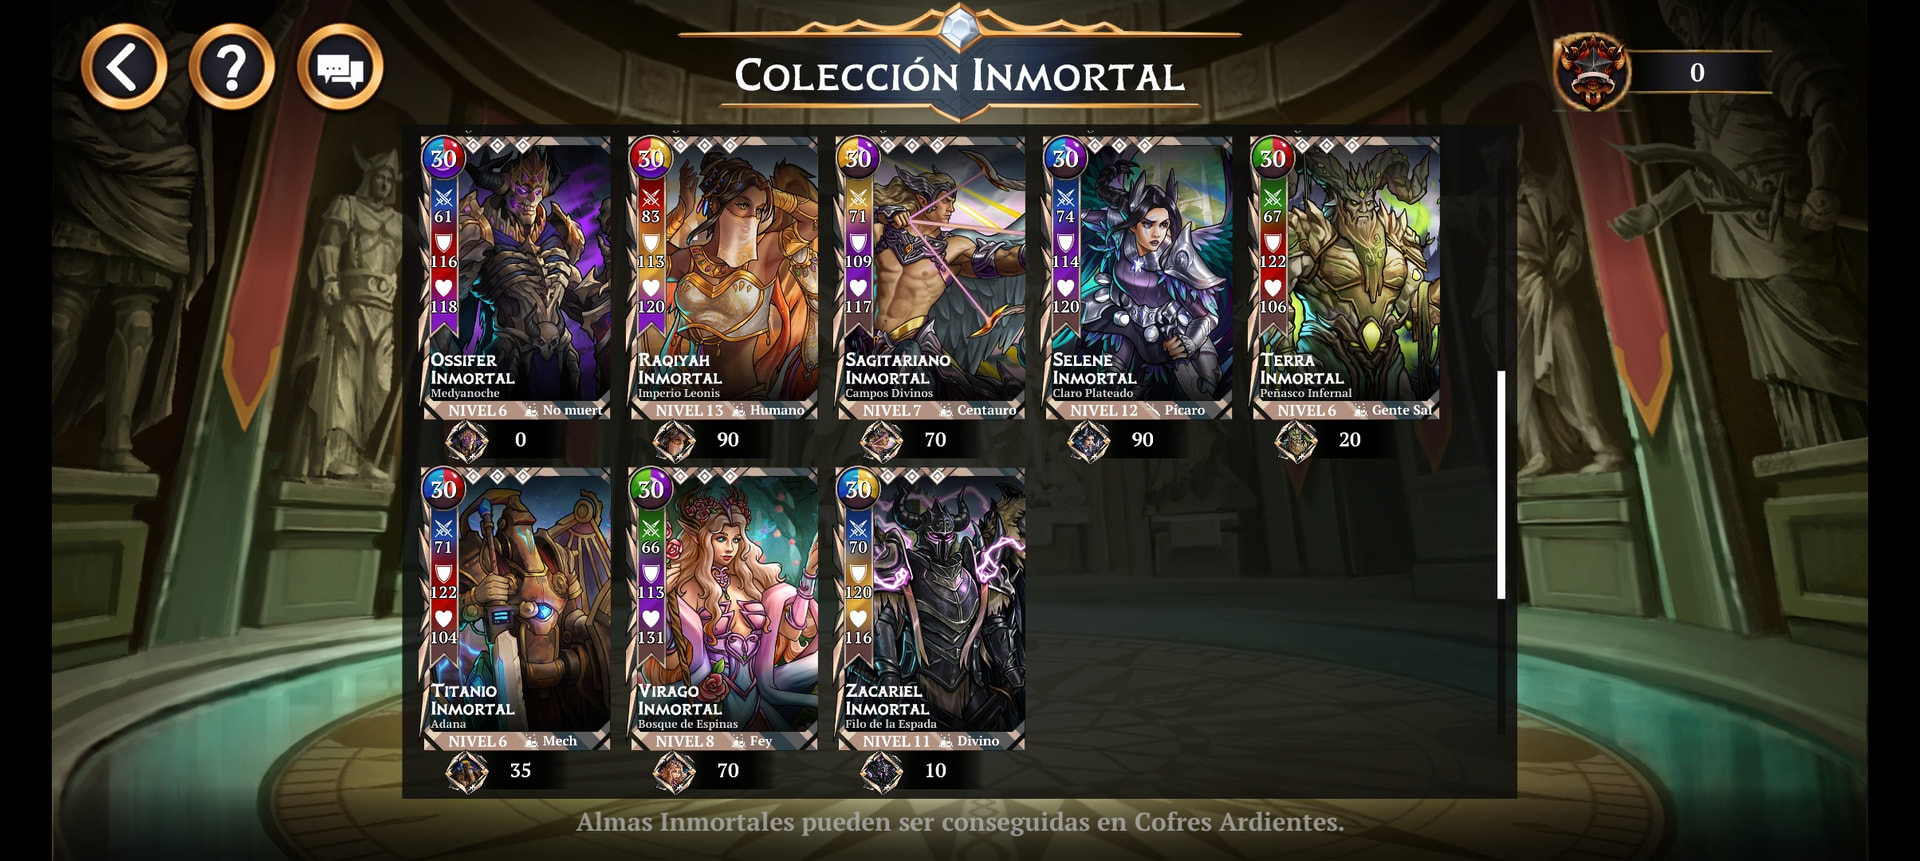Tap the skull badge currency icon
This screenshot has height=861, width=1920.
[1591, 71]
